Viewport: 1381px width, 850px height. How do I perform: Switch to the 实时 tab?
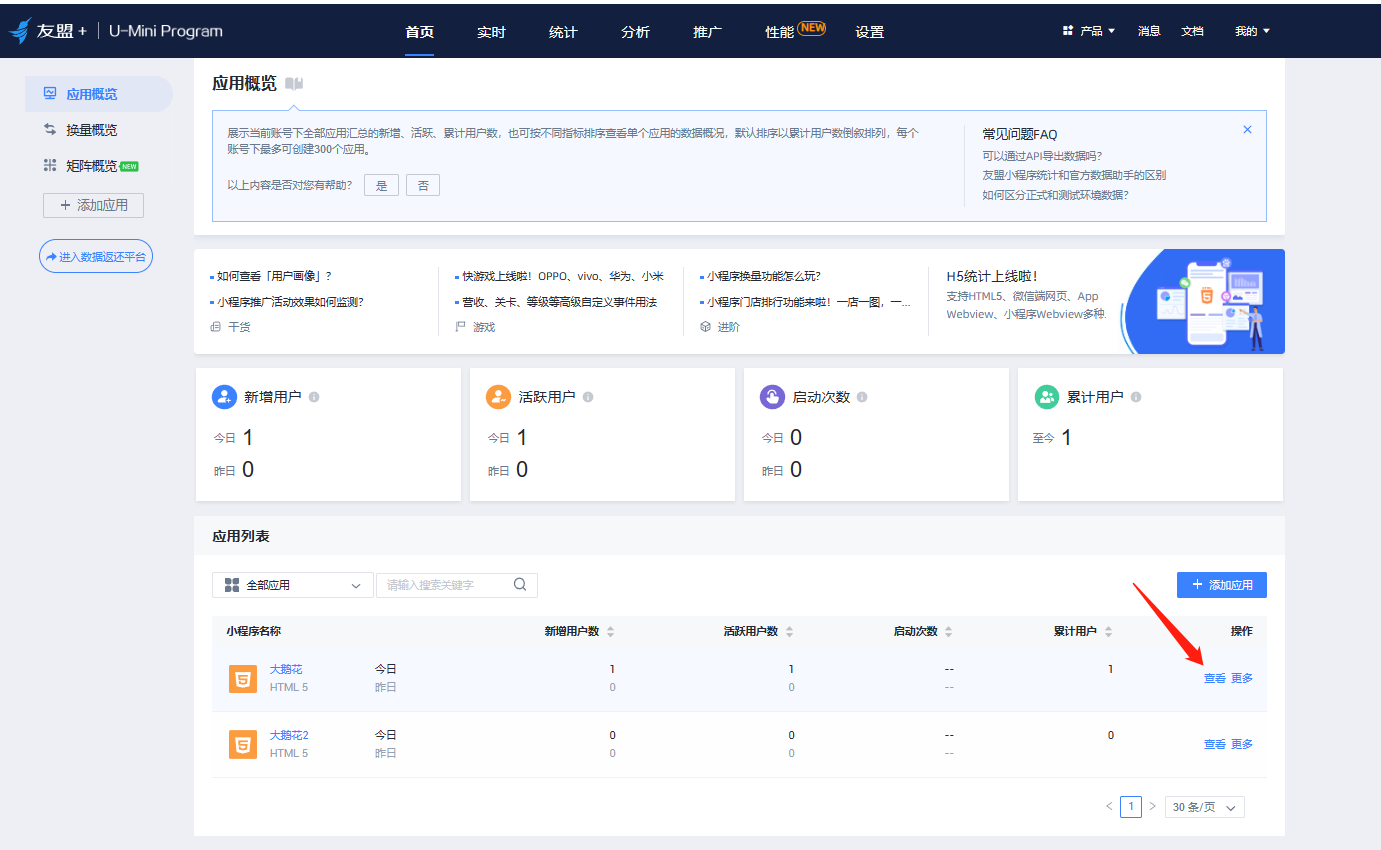point(491,32)
